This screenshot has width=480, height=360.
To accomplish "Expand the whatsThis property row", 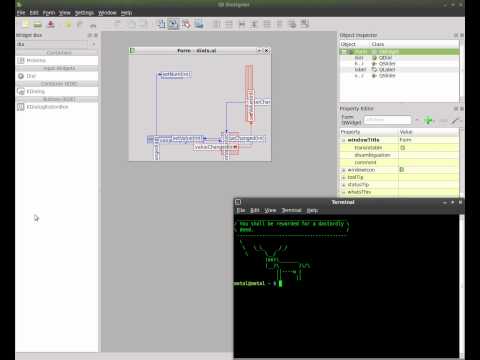I will [x=344, y=192].
